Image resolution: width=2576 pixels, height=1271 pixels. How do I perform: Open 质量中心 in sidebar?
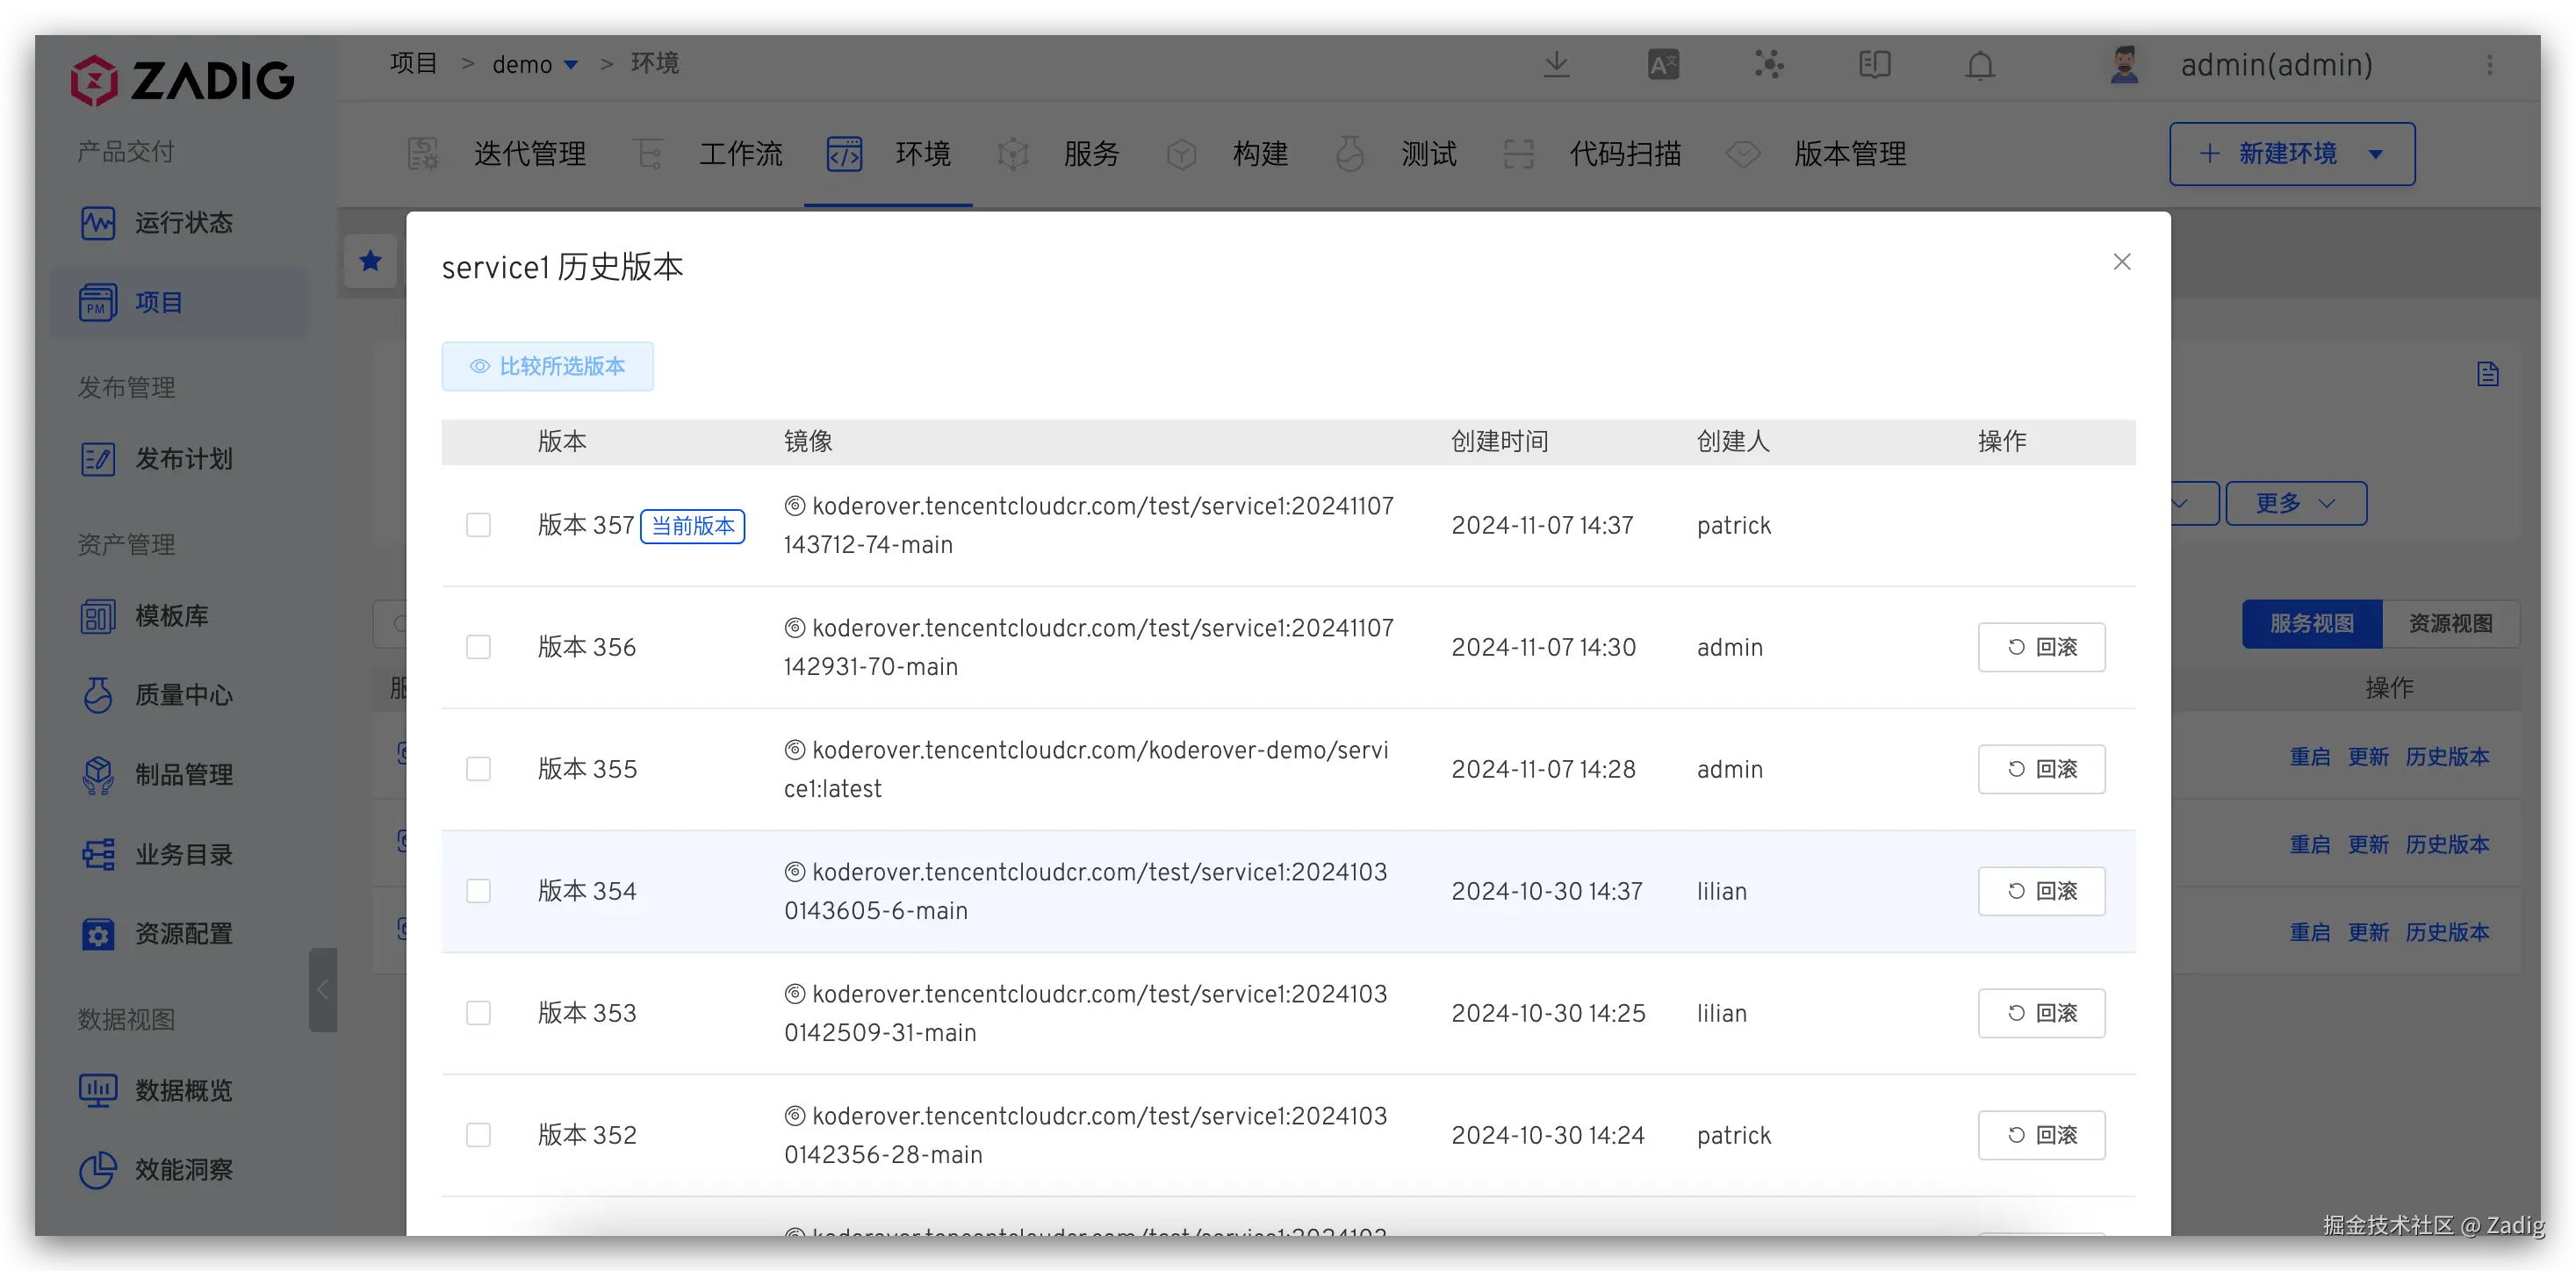183,695
